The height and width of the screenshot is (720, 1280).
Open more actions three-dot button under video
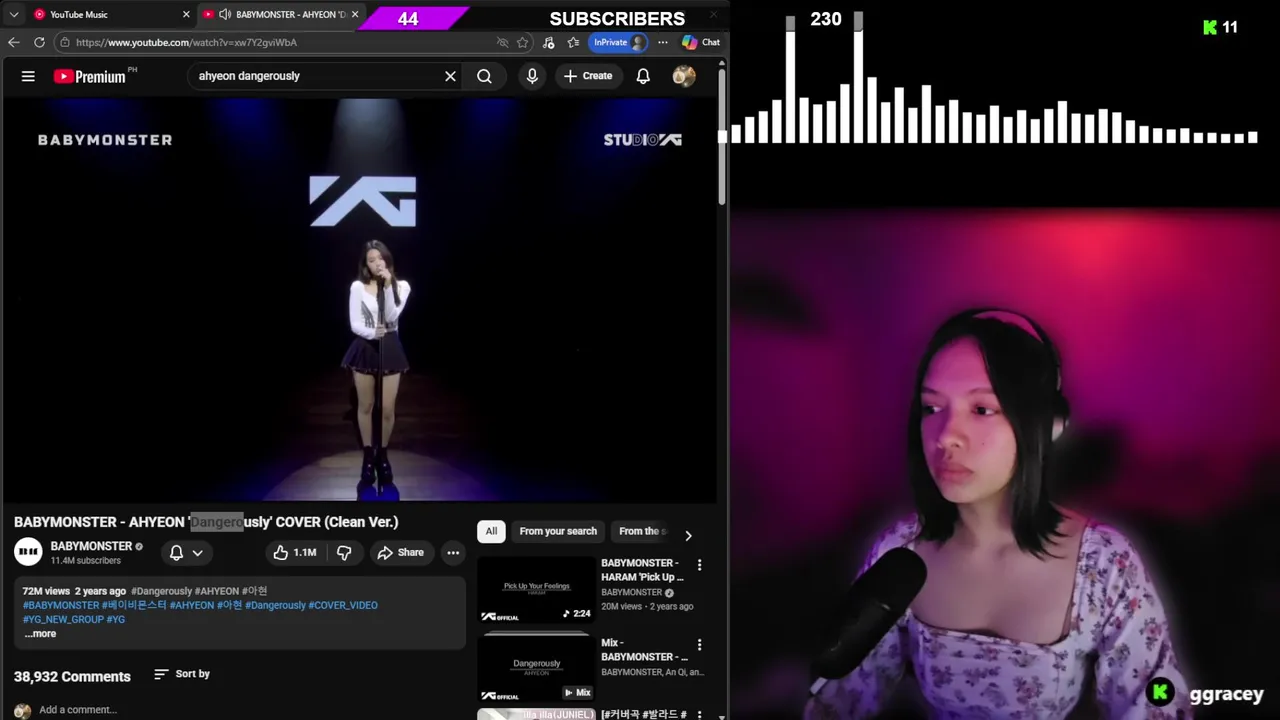[x=453, y=552]
